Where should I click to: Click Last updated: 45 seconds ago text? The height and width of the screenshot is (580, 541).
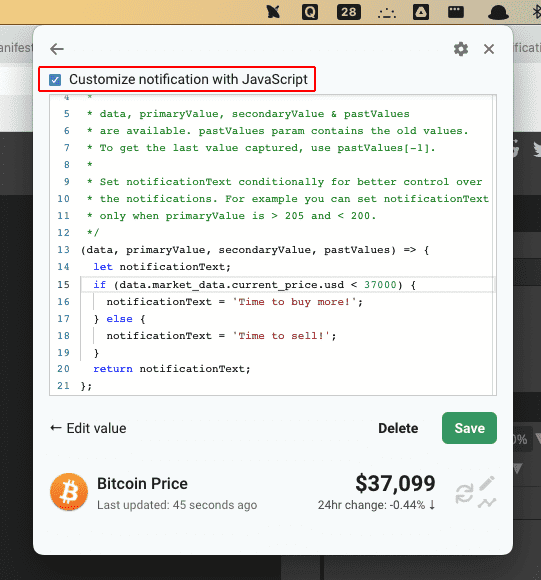(x=177, y=505)
